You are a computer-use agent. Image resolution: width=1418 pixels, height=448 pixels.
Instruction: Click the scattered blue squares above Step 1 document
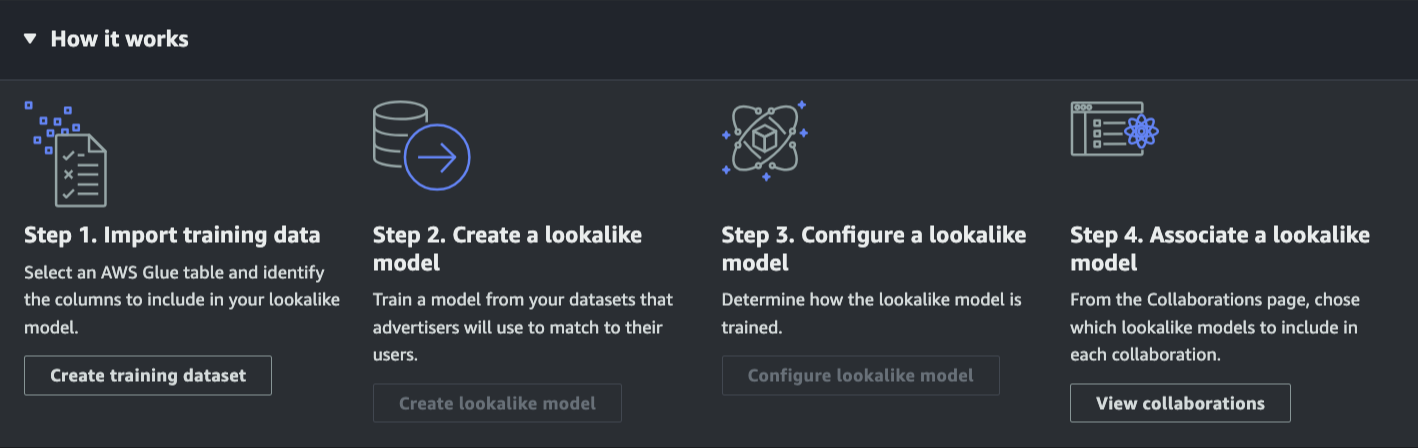(x=50, y=125)
